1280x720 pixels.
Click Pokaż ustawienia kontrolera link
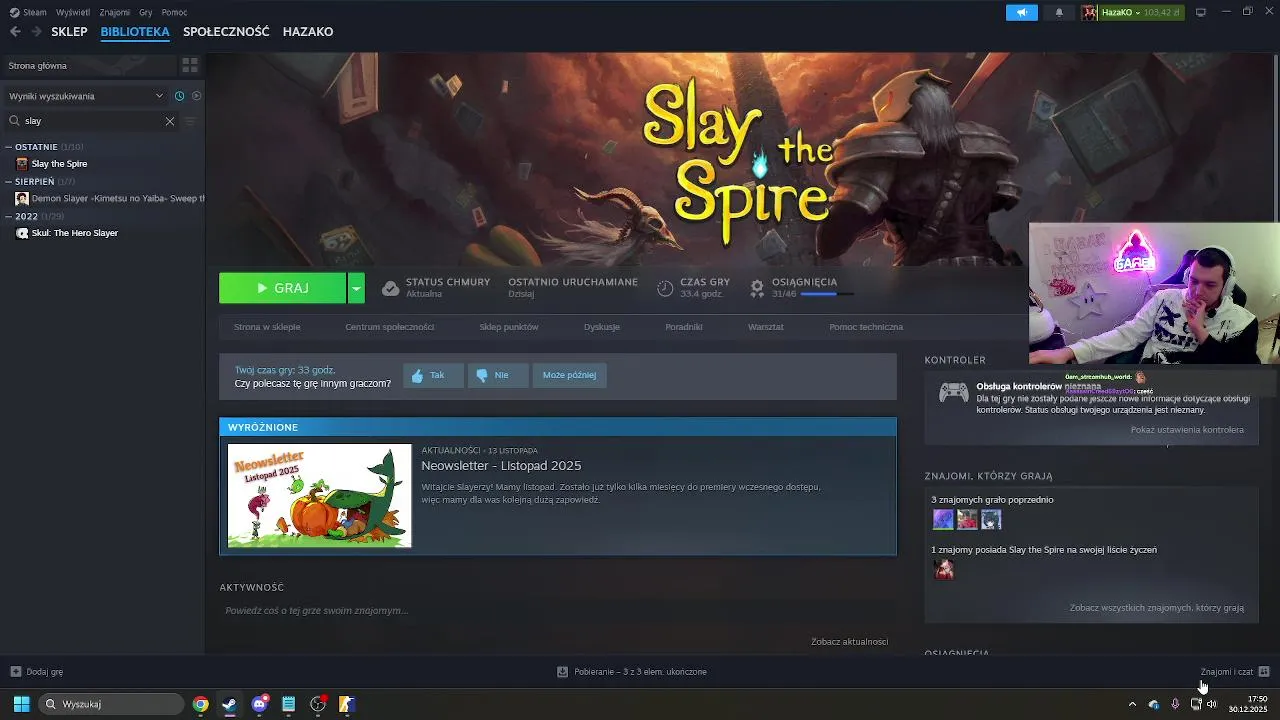(1187, 430)
